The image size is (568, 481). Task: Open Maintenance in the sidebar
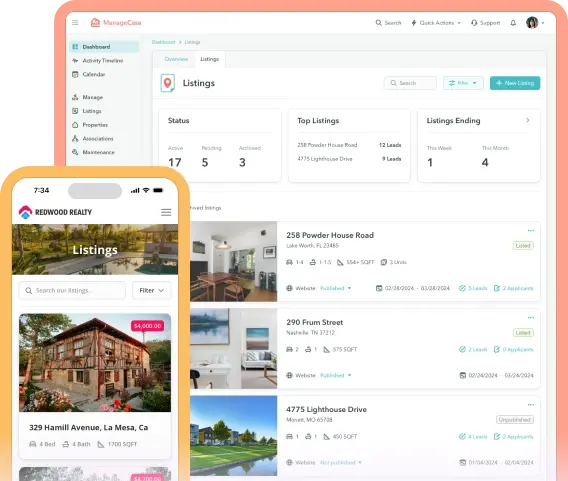tap(93, 152)
